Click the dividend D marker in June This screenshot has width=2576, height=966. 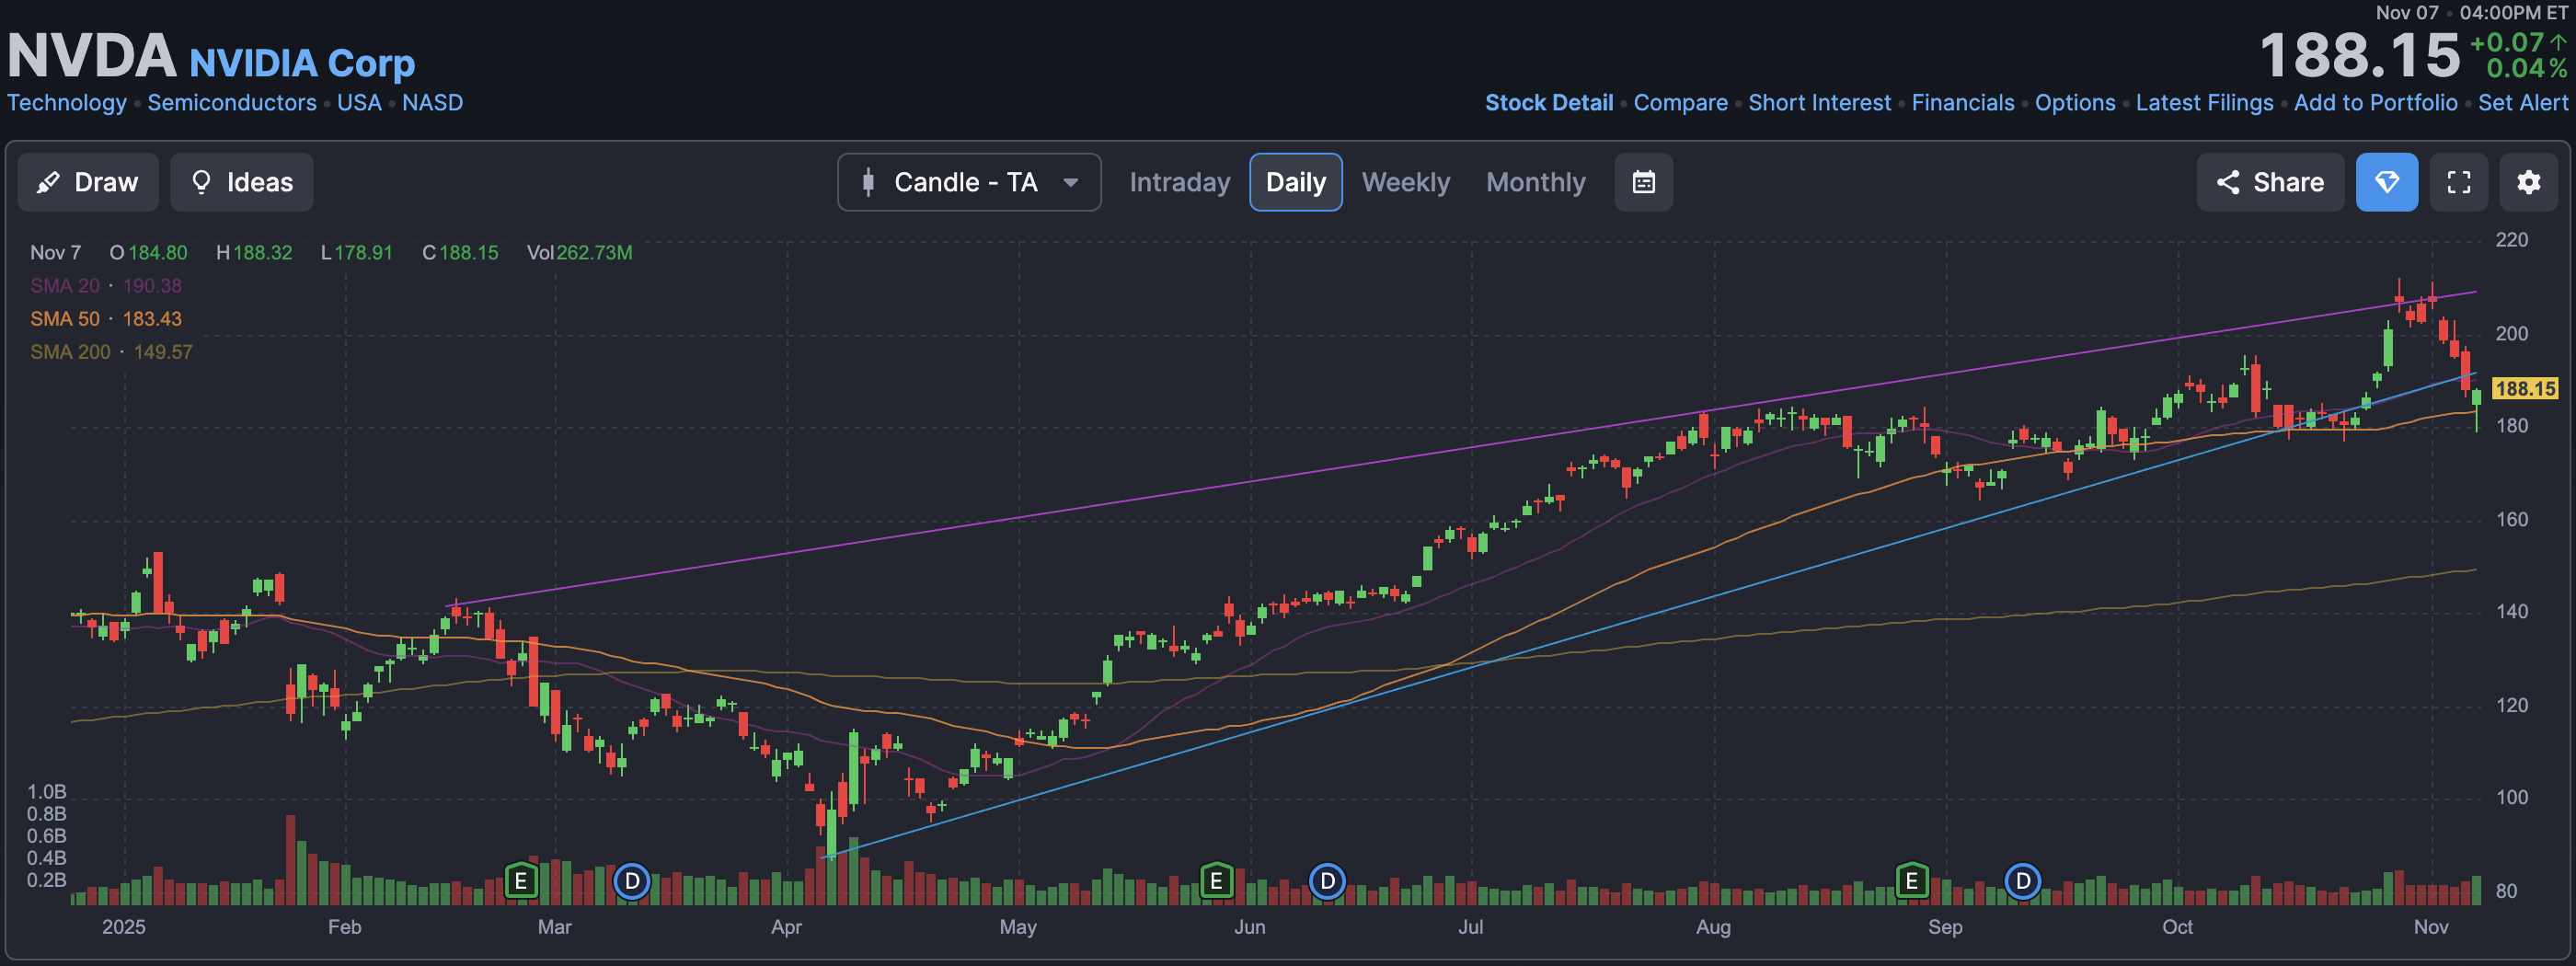pos(1327,881)
